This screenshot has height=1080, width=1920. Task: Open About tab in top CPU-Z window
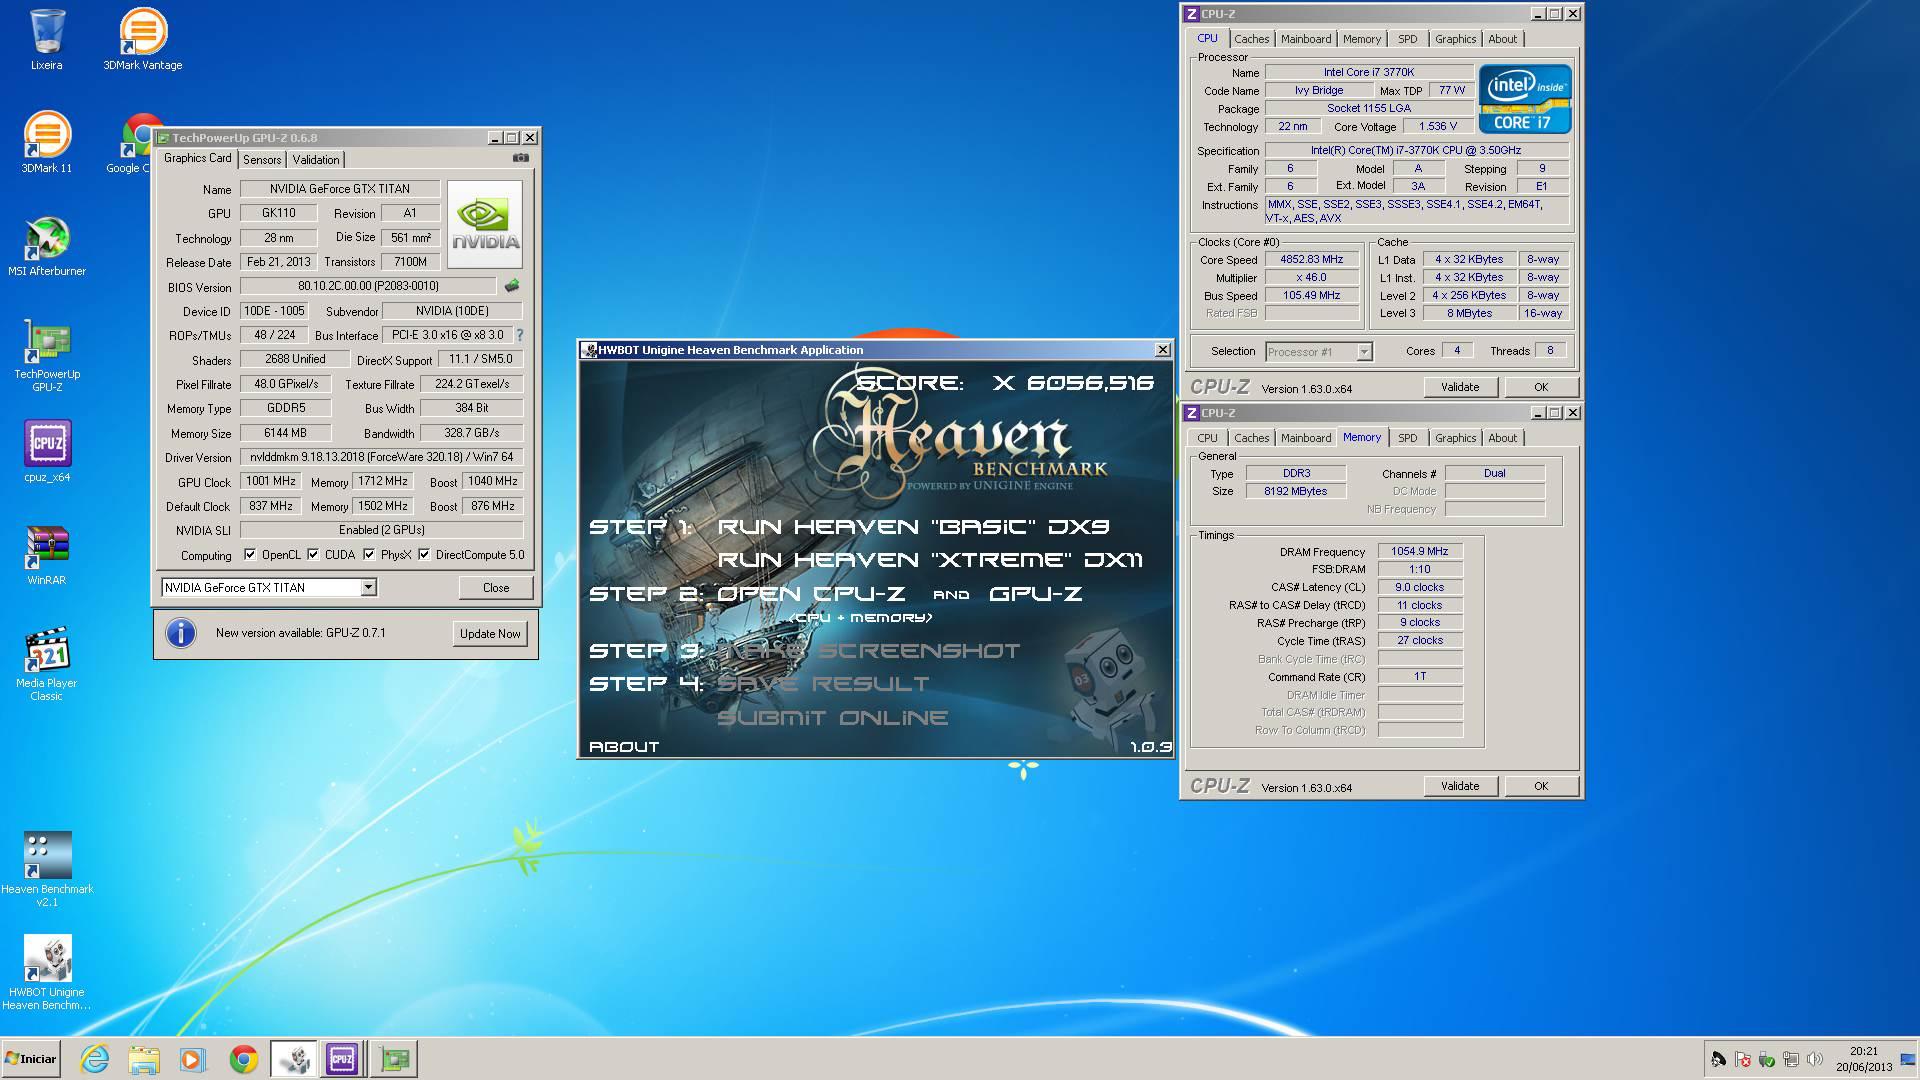point(1502,39)
